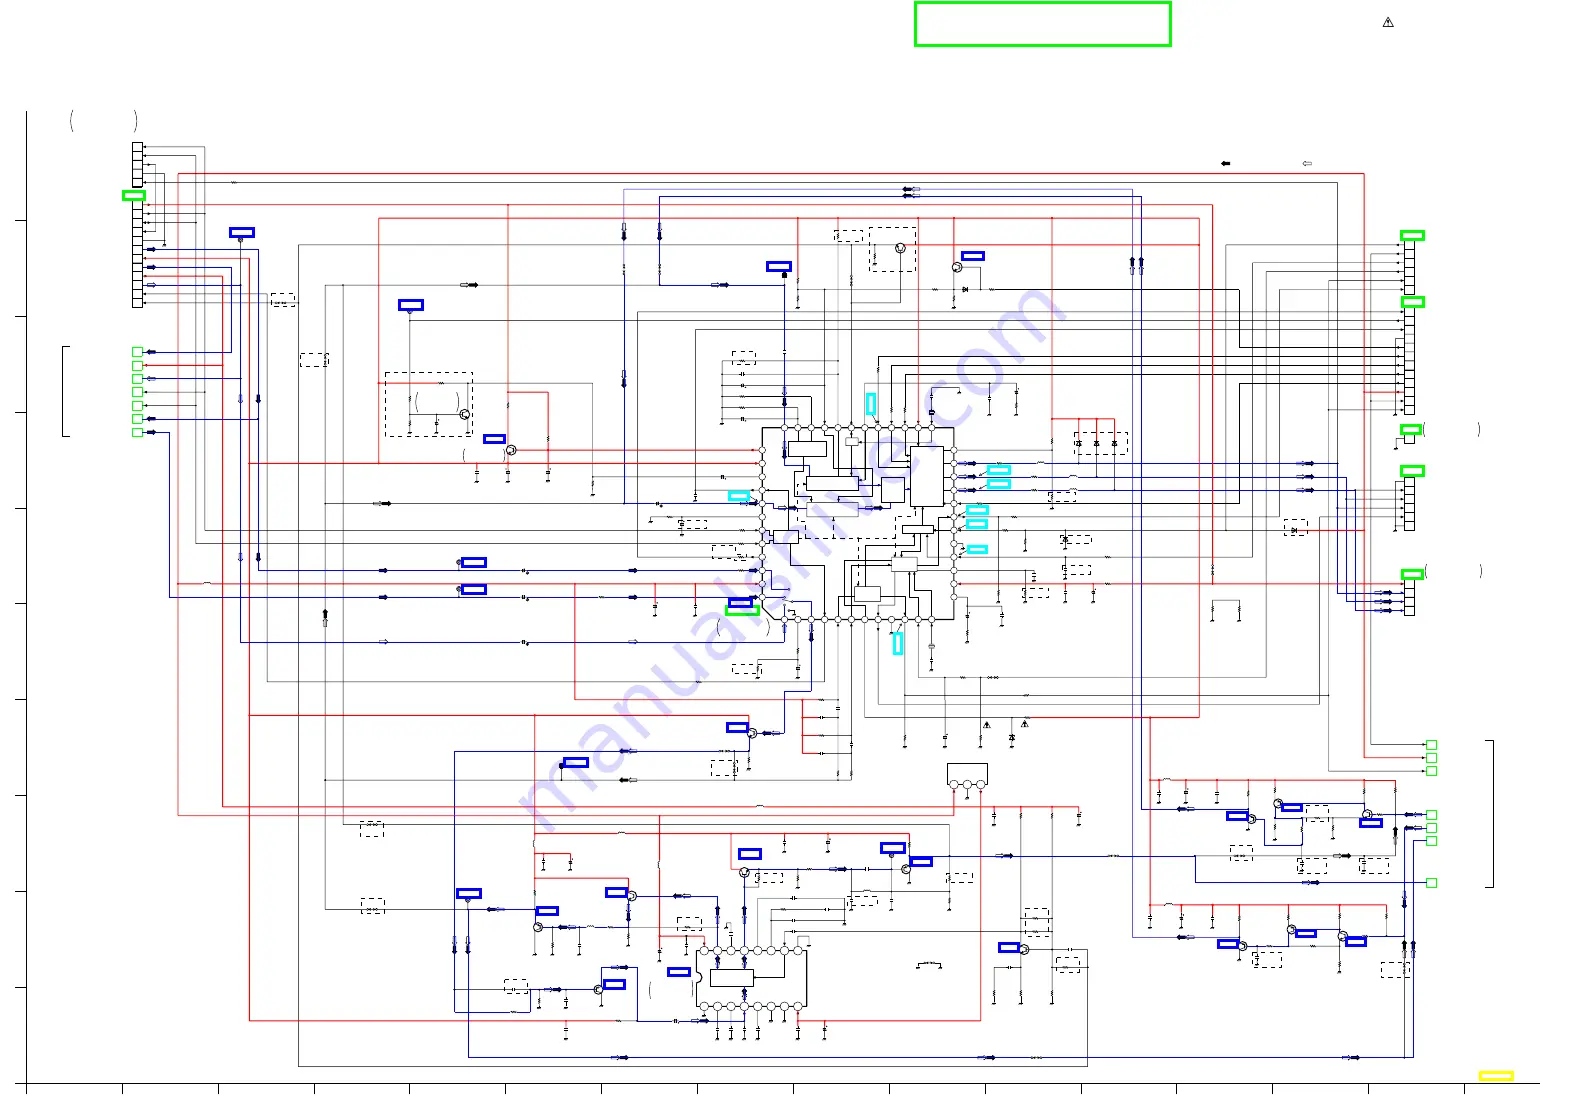Click the large central IC block with ringed pins

coord(858,523)
